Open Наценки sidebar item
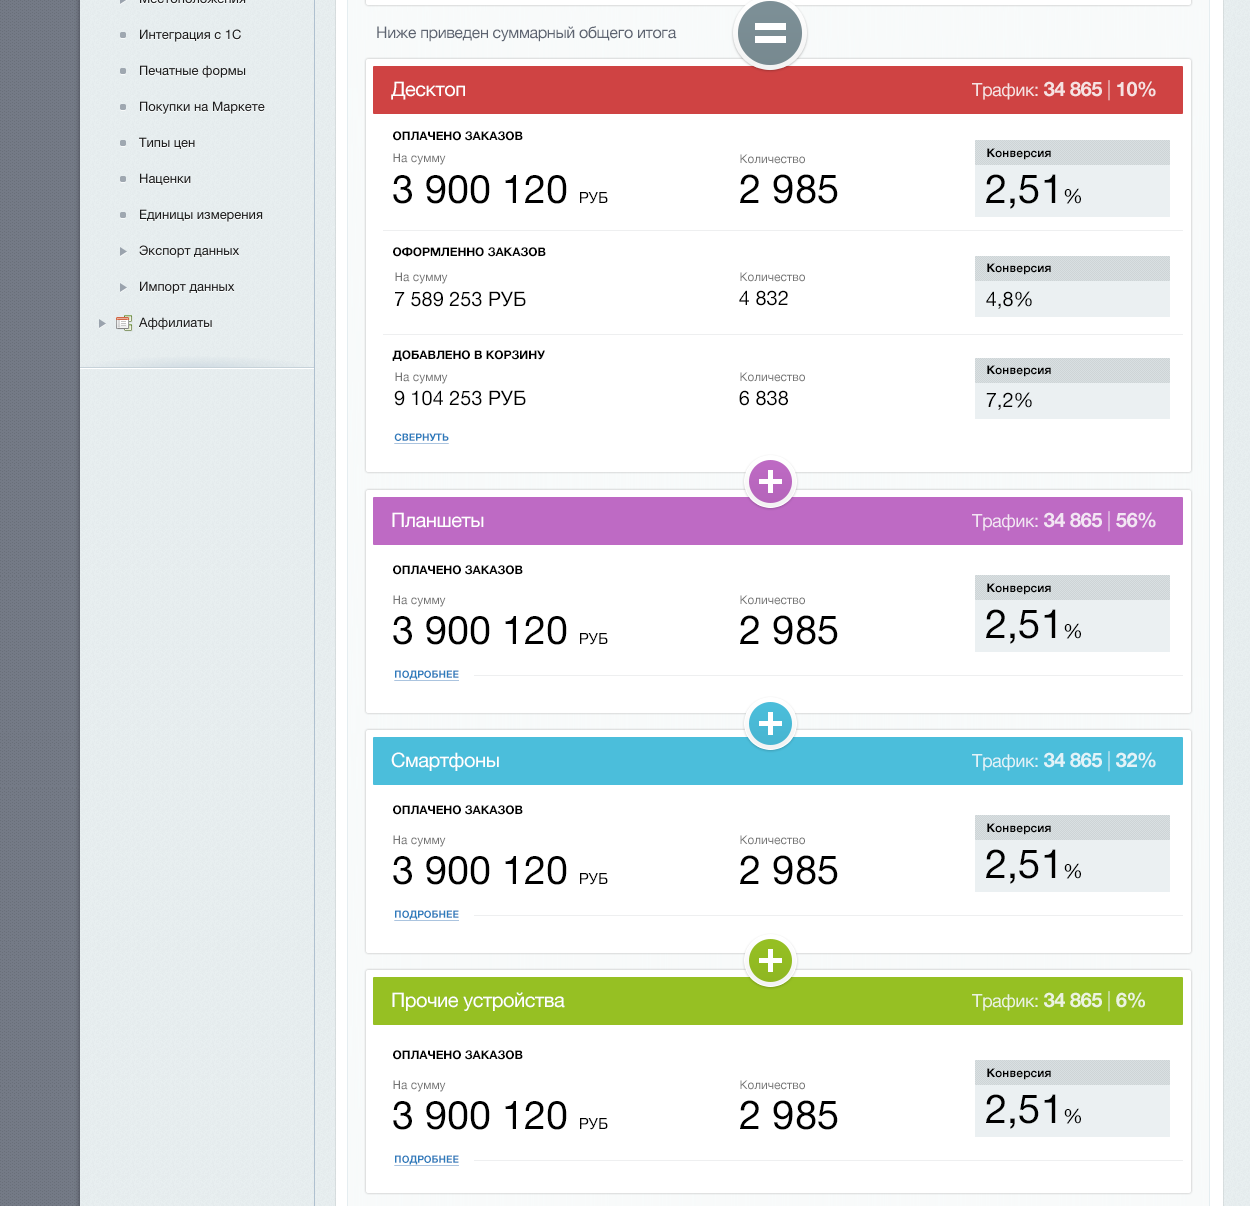This screenshot has height=1206, width=1250. [x=165, y=179]
